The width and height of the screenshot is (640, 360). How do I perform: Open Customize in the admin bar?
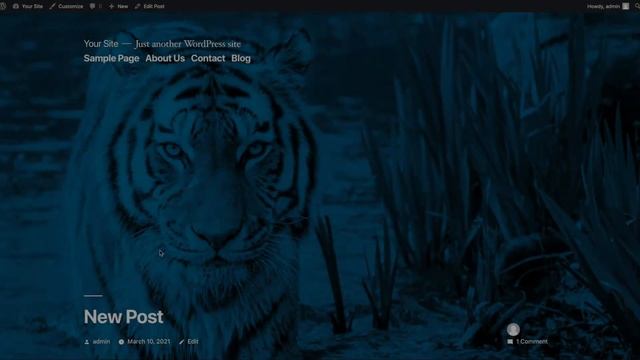click(66, 6)
